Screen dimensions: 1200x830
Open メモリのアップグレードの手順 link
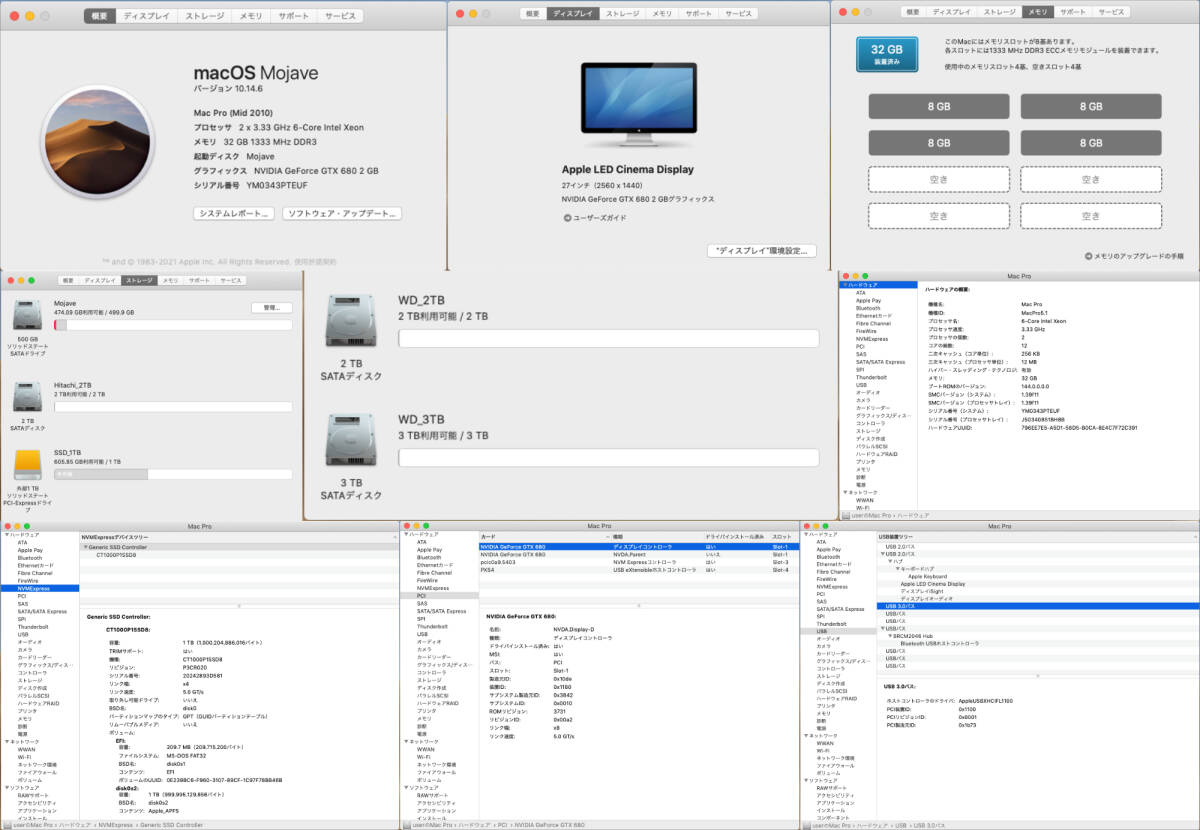pos(1140,256)
